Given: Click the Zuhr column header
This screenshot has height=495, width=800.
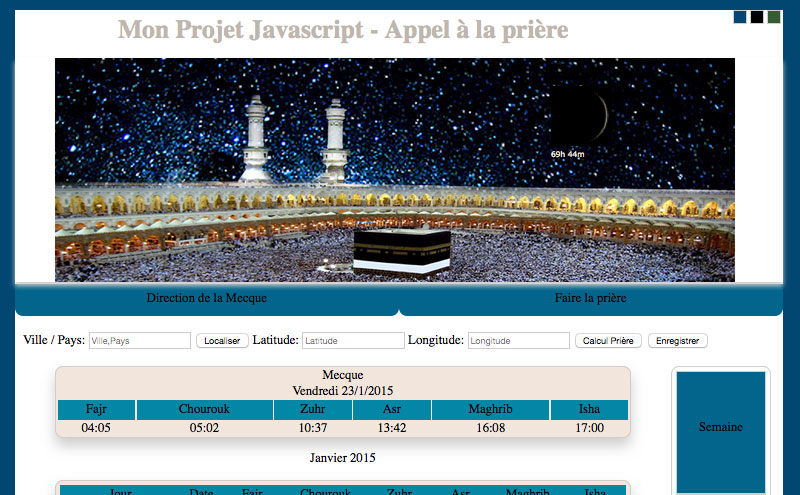Looking at the screenshot, I should [313, 410].
